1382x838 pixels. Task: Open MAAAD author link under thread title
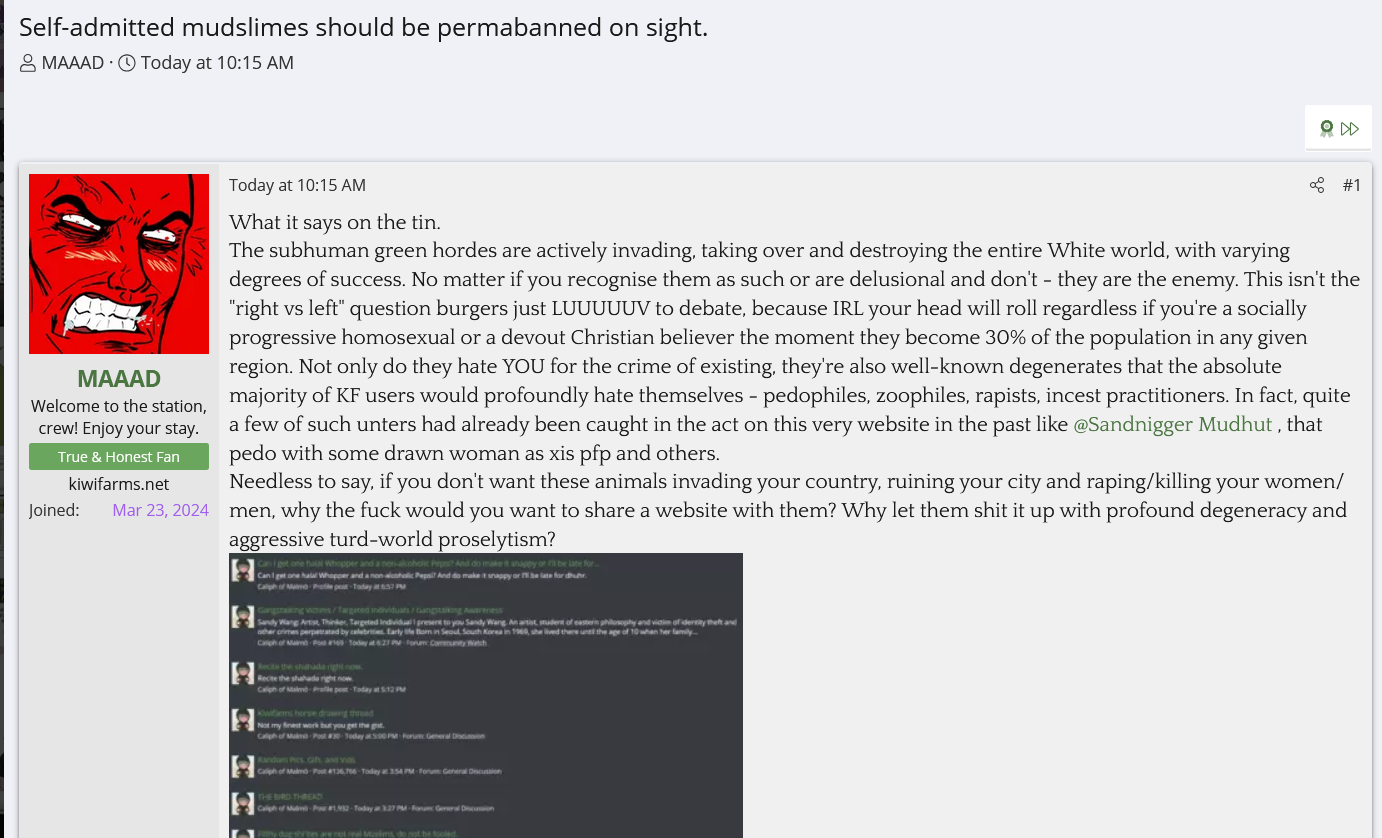73,63
